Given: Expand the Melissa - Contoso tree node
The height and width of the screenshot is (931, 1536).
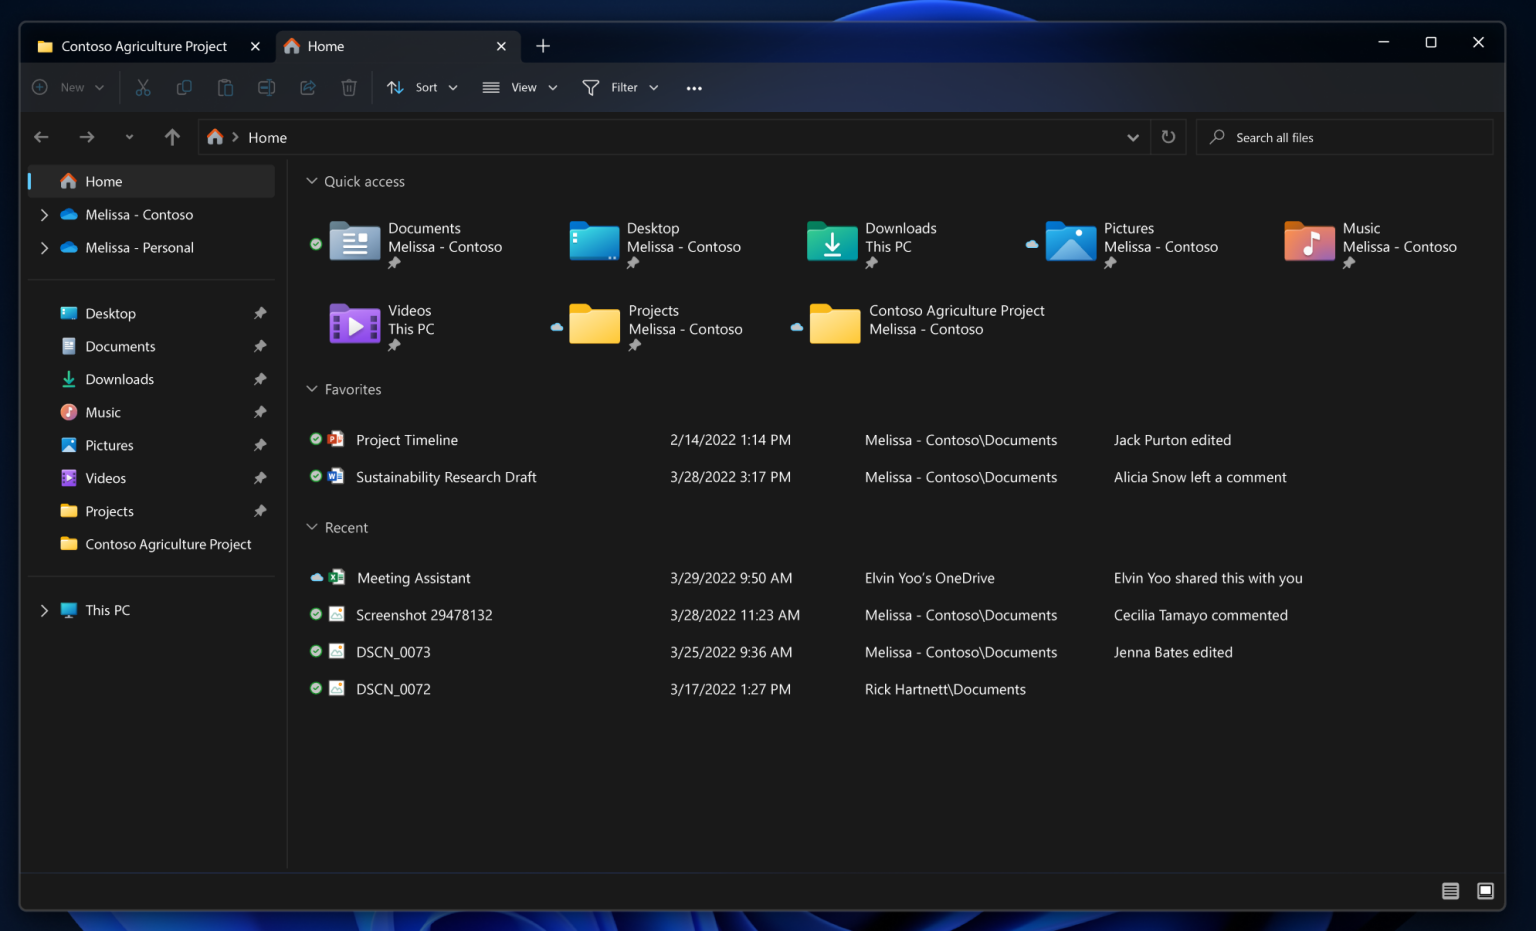Looking at the screenshot, I should coord(44,215).
